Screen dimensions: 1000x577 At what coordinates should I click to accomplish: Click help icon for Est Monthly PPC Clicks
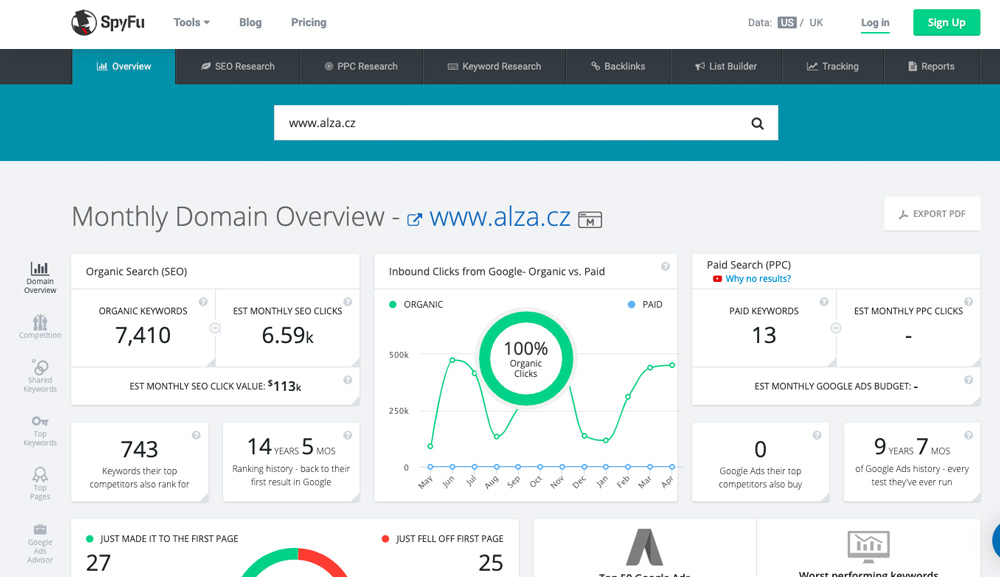tap(969, 302)
